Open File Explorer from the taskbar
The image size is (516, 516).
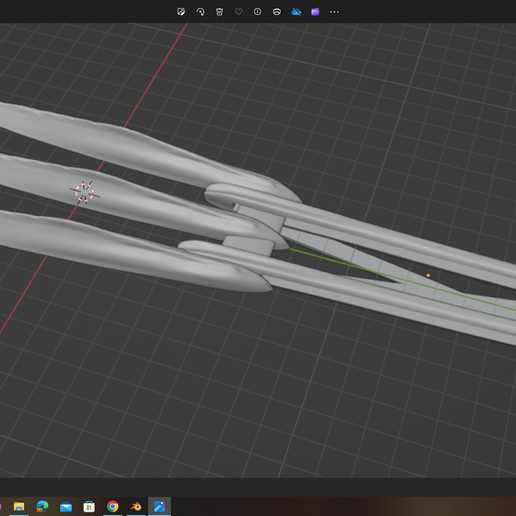19,507
